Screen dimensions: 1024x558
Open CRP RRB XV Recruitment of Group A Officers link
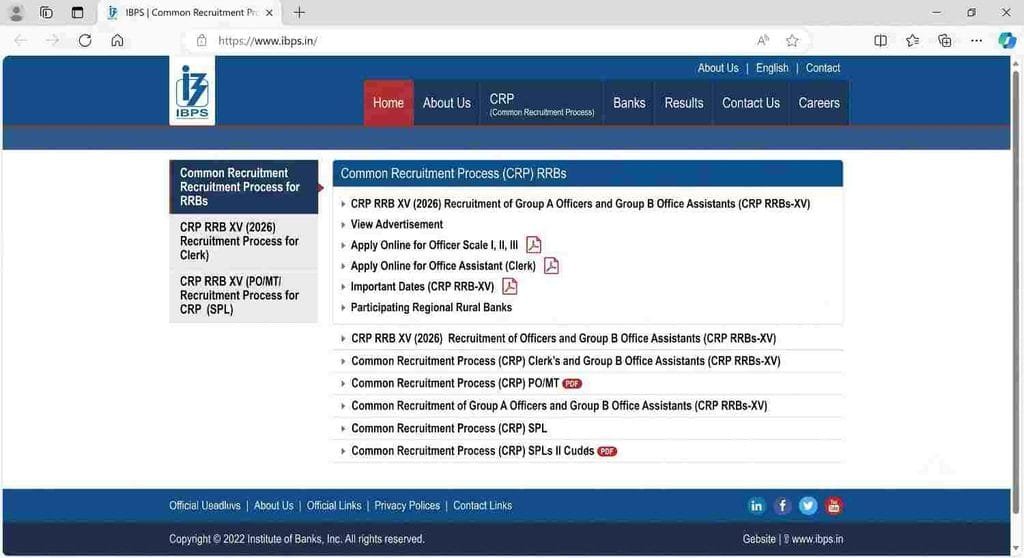coord(580,204)
